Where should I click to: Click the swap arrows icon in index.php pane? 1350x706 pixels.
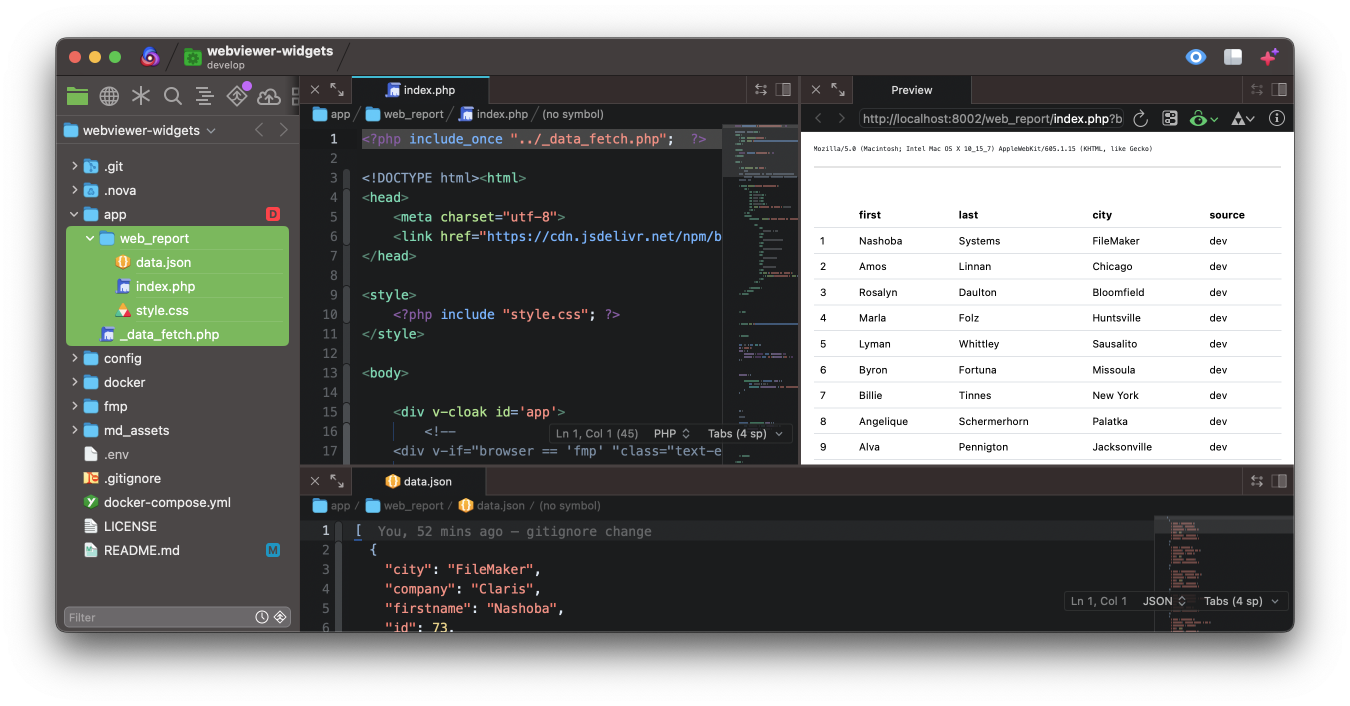click(x=761, y=90)
